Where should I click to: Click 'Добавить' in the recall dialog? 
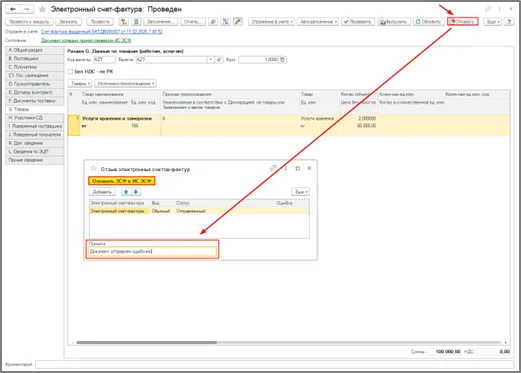click(102, 192)
